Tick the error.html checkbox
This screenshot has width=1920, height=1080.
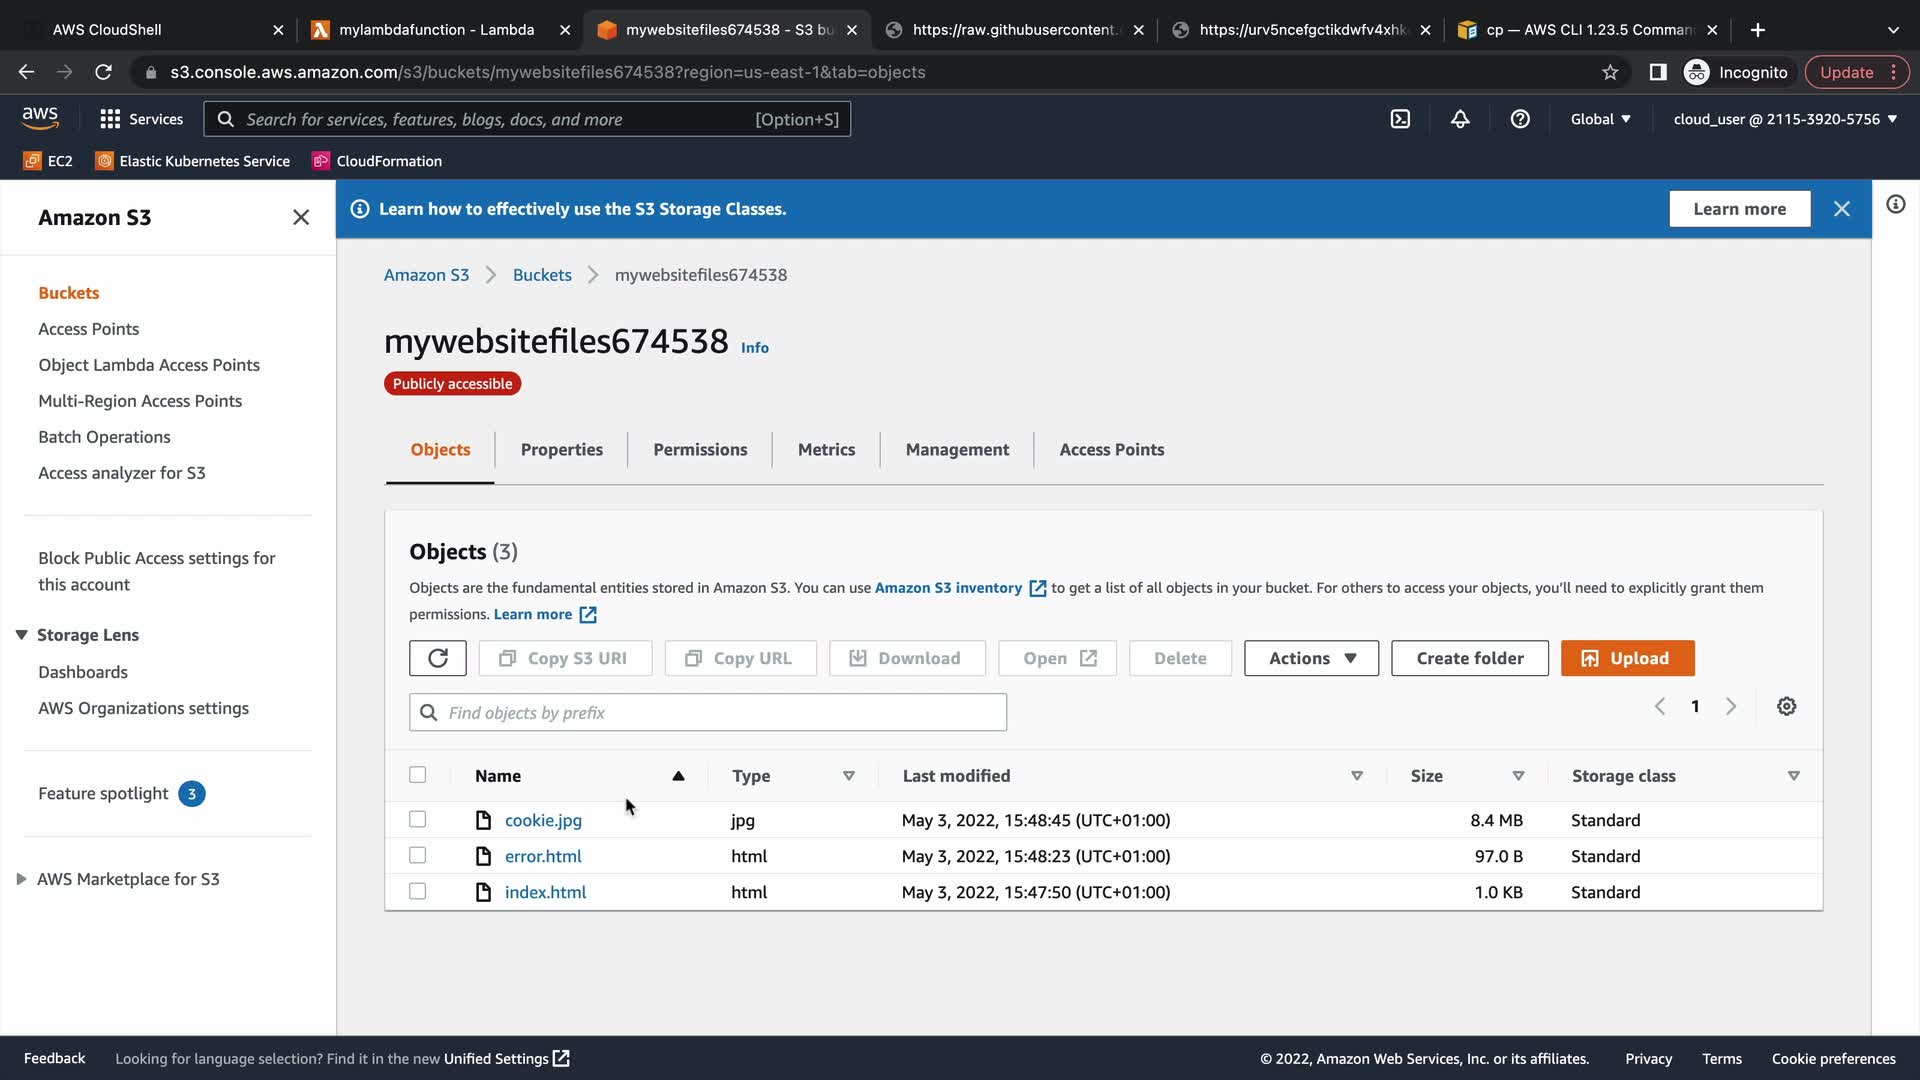(x=418, y=855)
